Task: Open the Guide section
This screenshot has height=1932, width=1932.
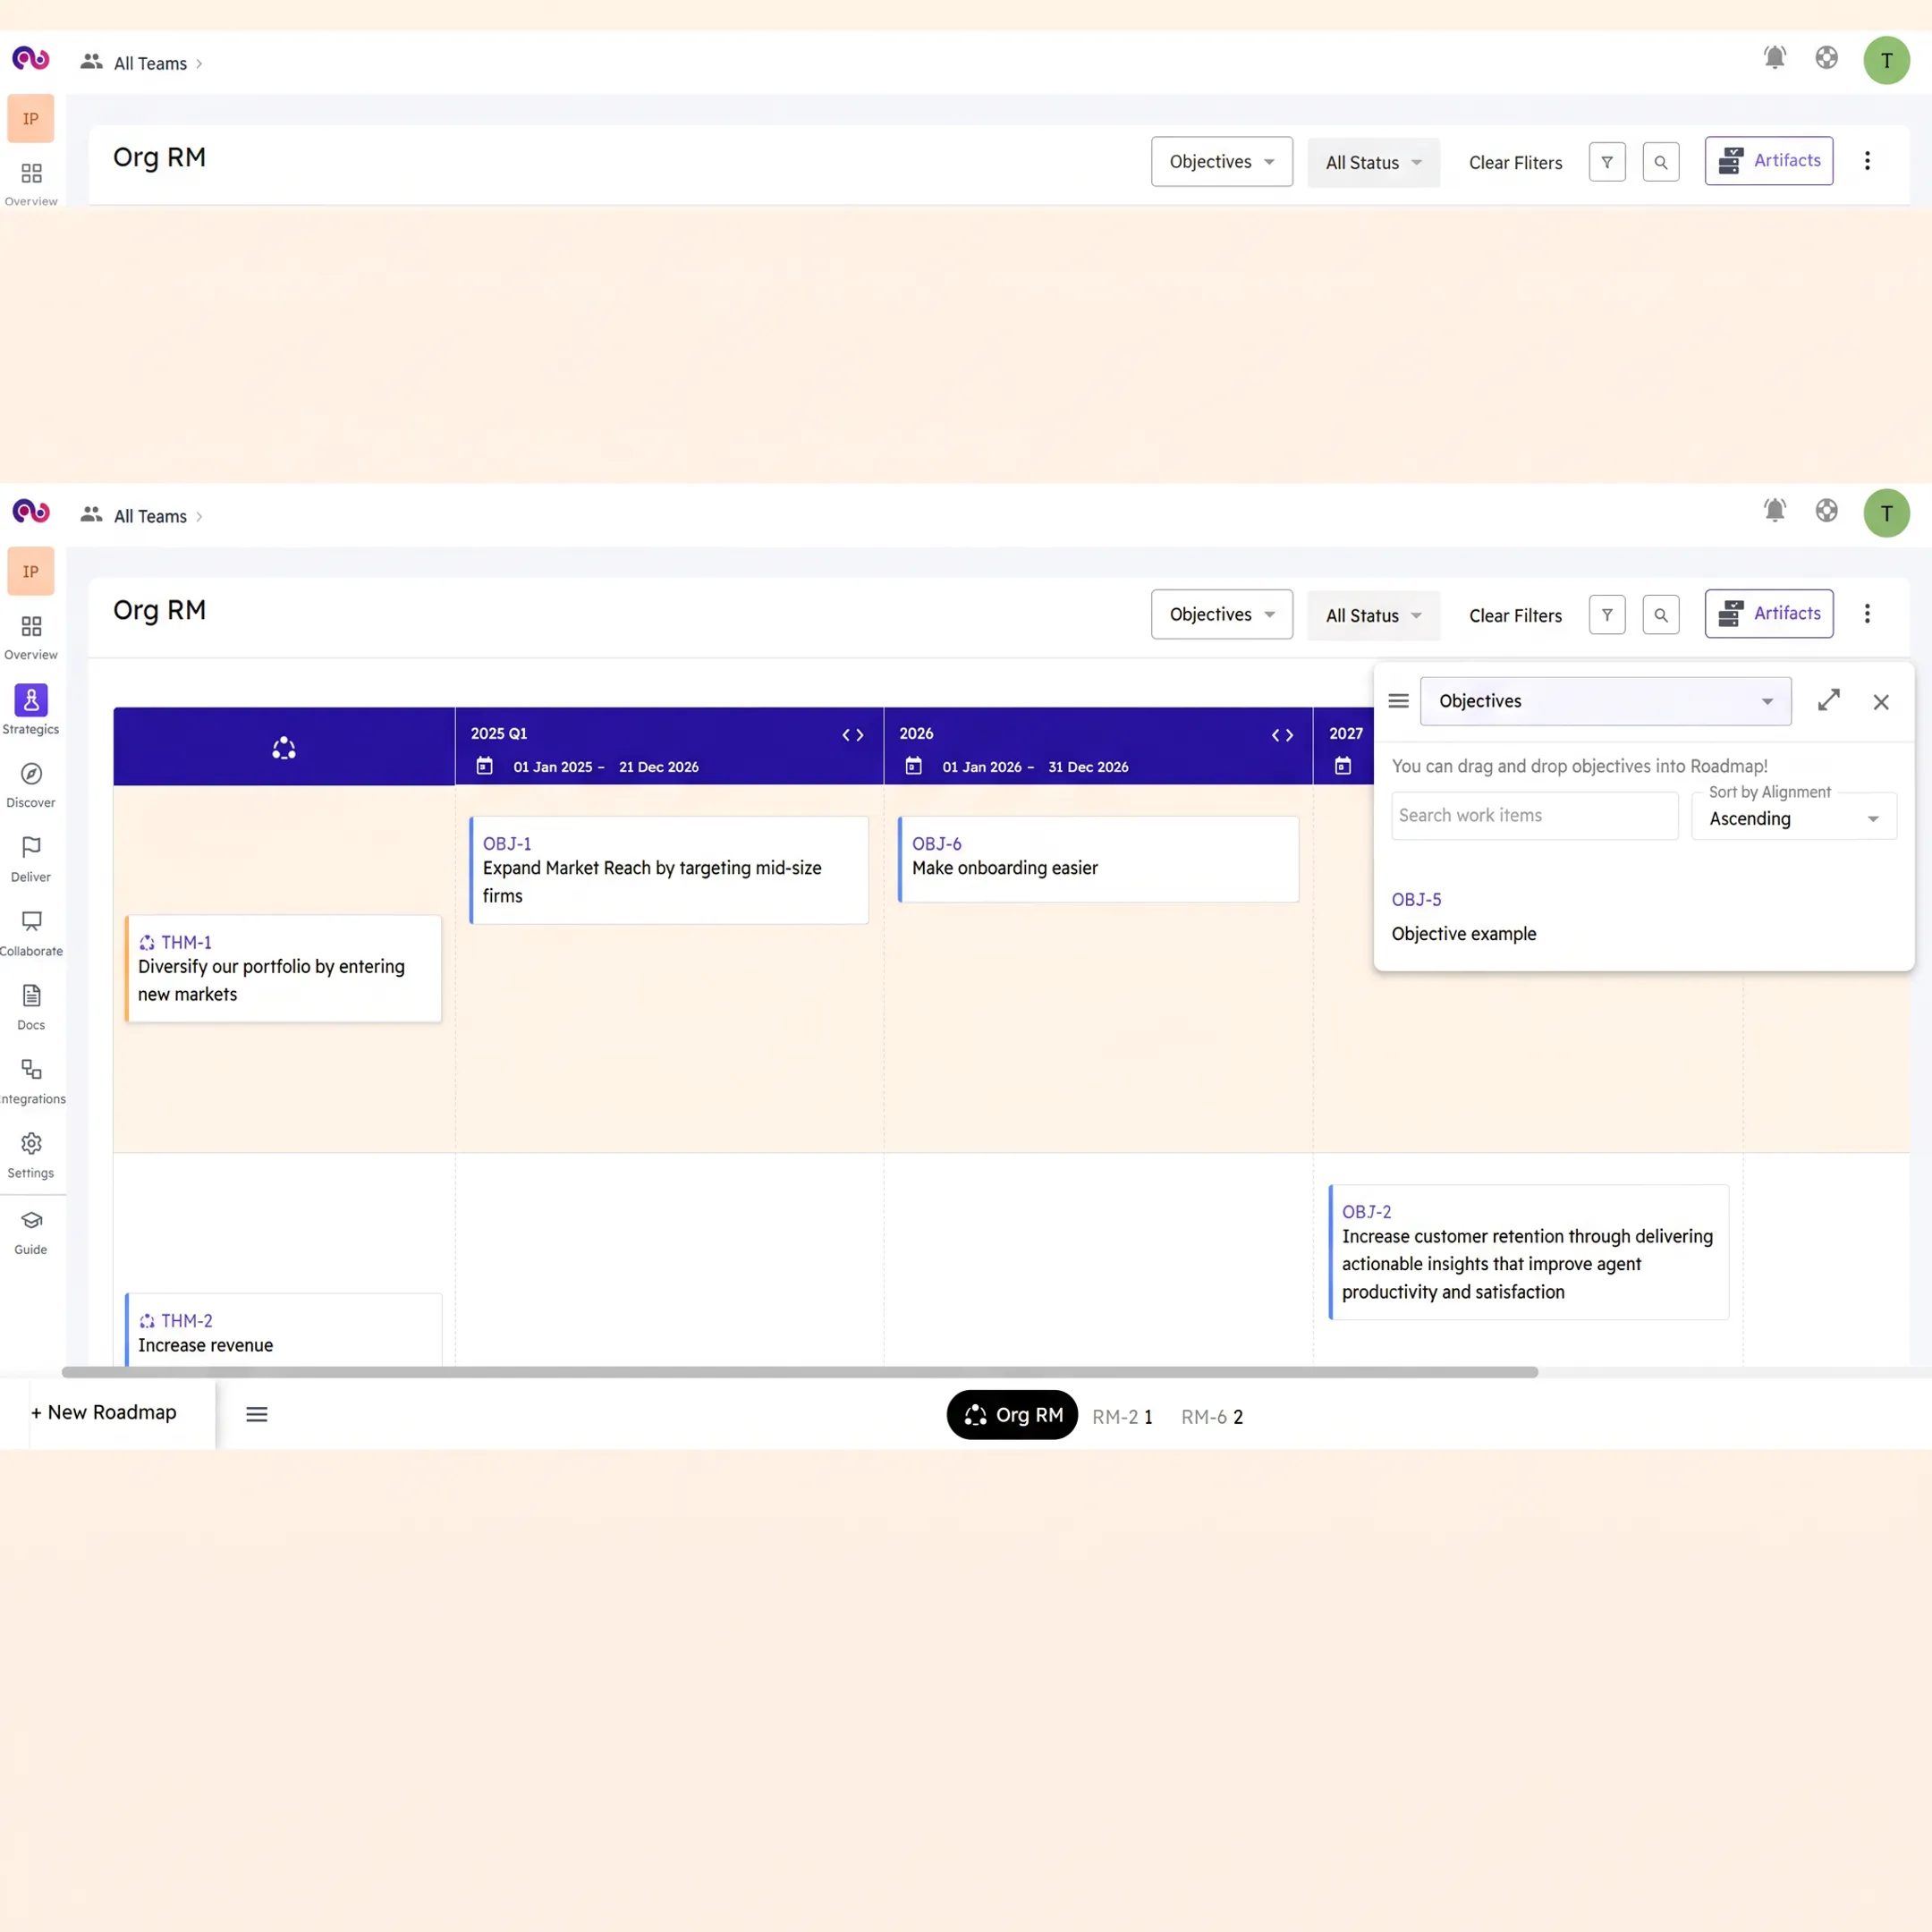Action: pos(31,1231)
